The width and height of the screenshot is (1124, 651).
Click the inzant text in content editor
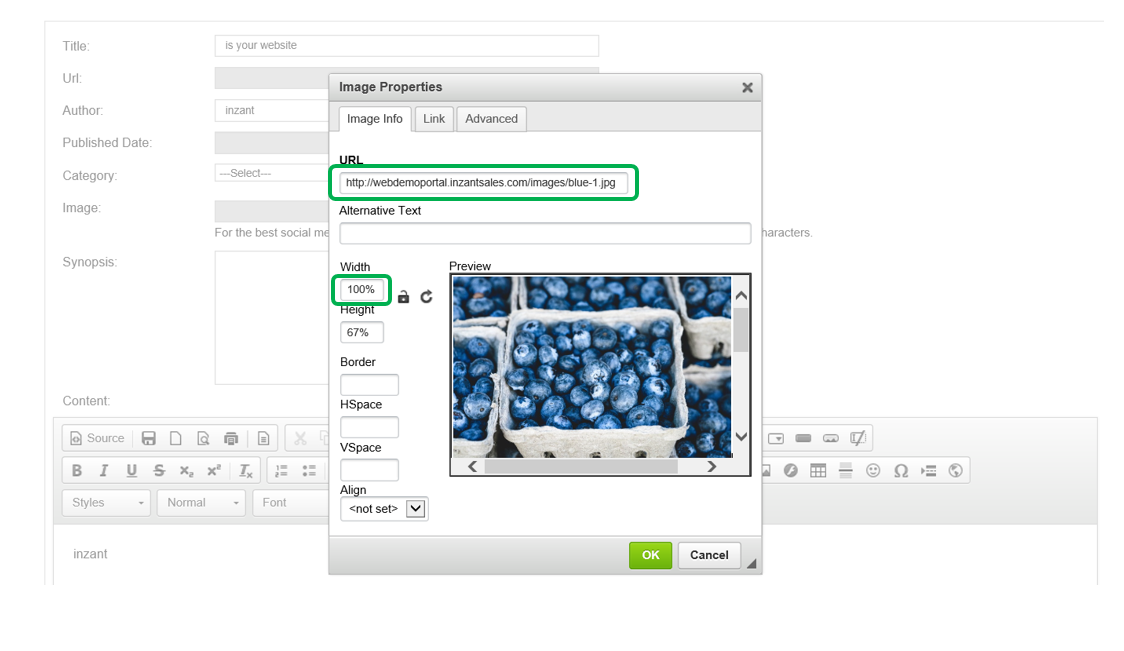pyautogui.click(x=90, y=554)
